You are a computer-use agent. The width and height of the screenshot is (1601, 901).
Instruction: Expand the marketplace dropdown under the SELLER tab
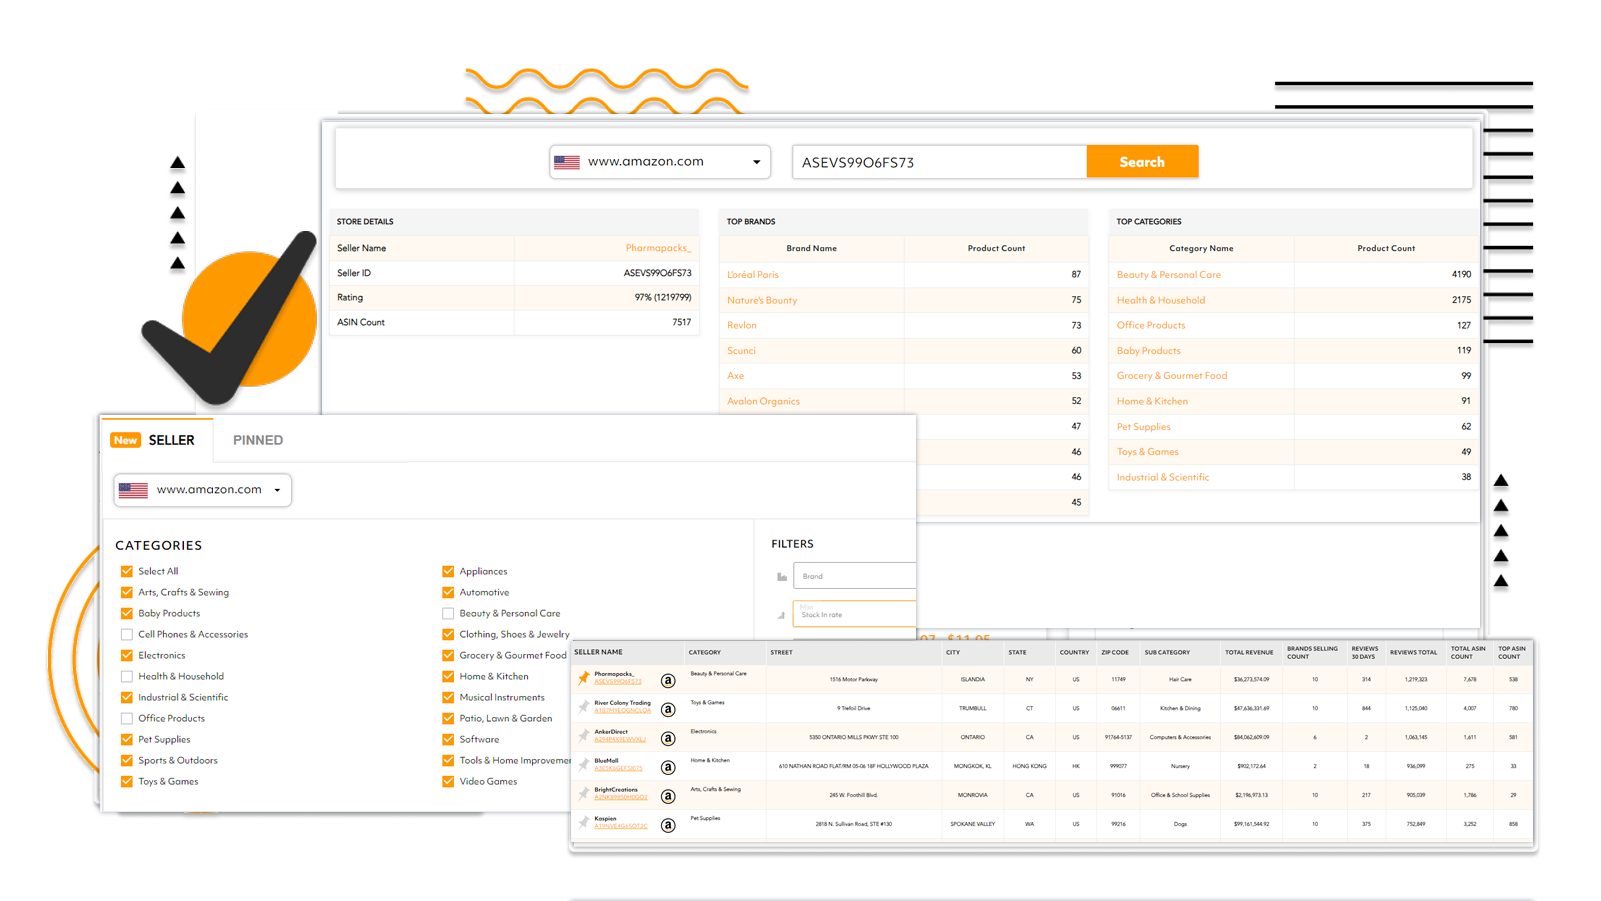coord(201,490)
